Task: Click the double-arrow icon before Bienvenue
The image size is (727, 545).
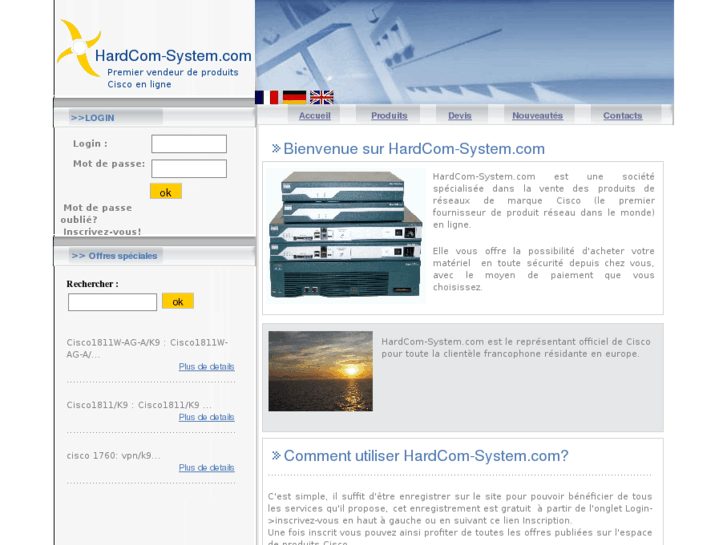Action: [276, 148]
